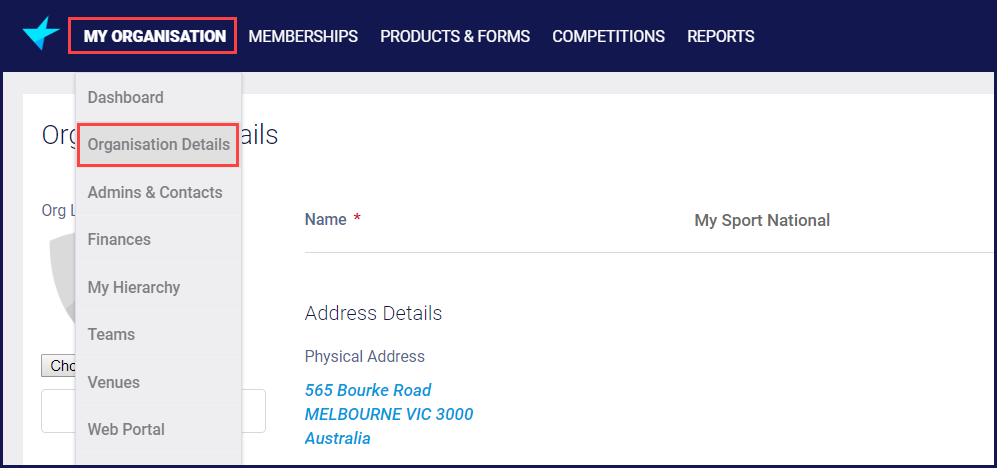Open Venues menu entry
Screen dimensions: 997x468
114,382
